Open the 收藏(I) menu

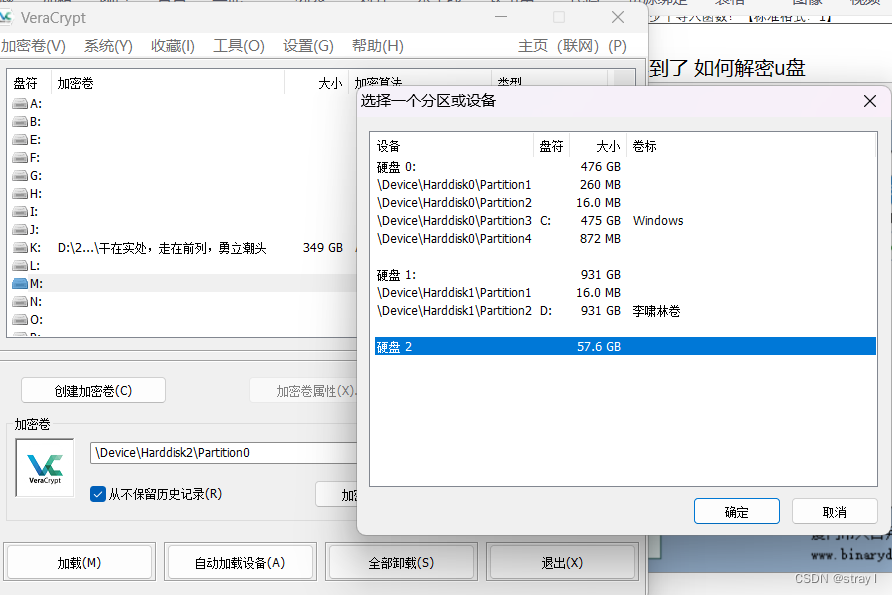coord(173,46)
